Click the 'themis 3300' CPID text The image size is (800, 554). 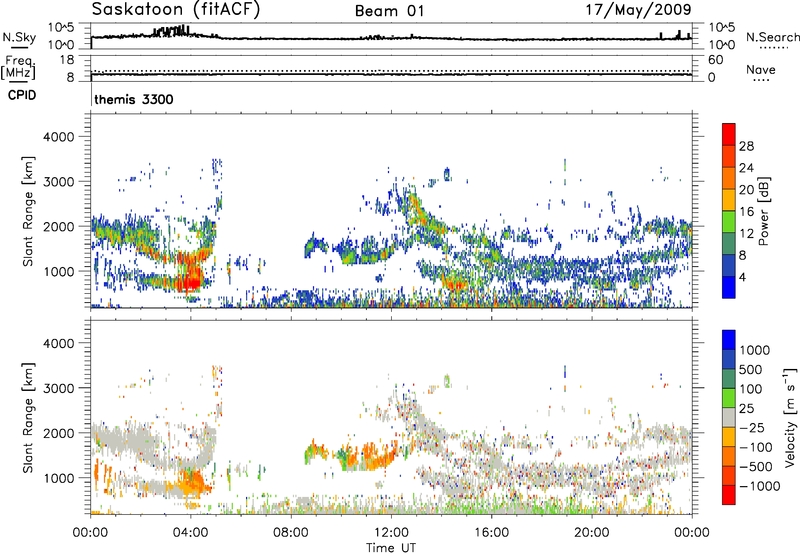134,99
